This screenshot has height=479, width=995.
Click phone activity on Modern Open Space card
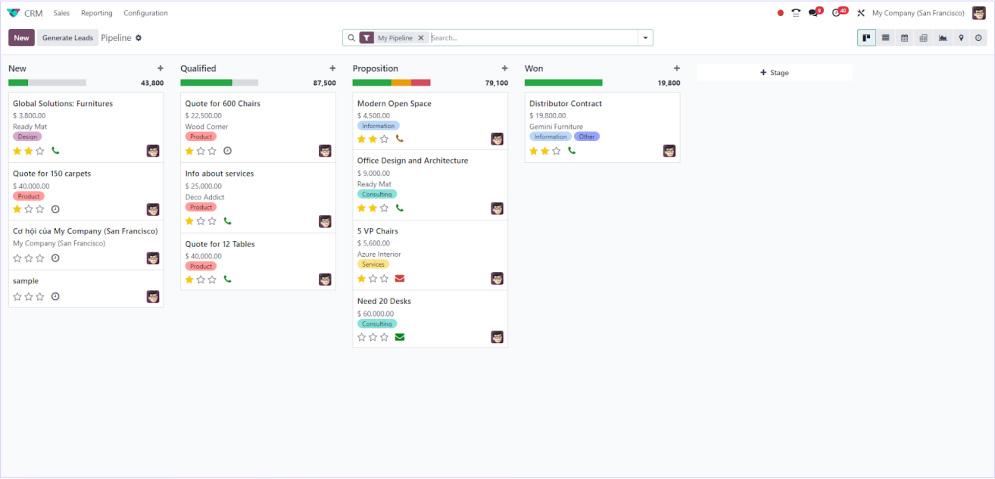pyautogui.click(x=400, y=138)
